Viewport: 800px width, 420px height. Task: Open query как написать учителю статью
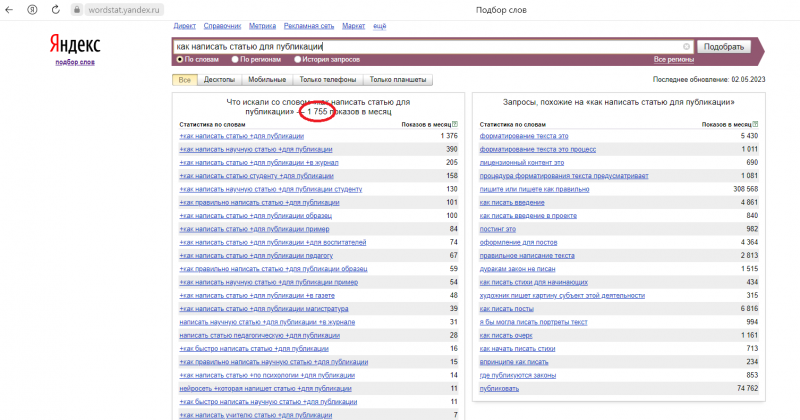click(x=256, y=415)
